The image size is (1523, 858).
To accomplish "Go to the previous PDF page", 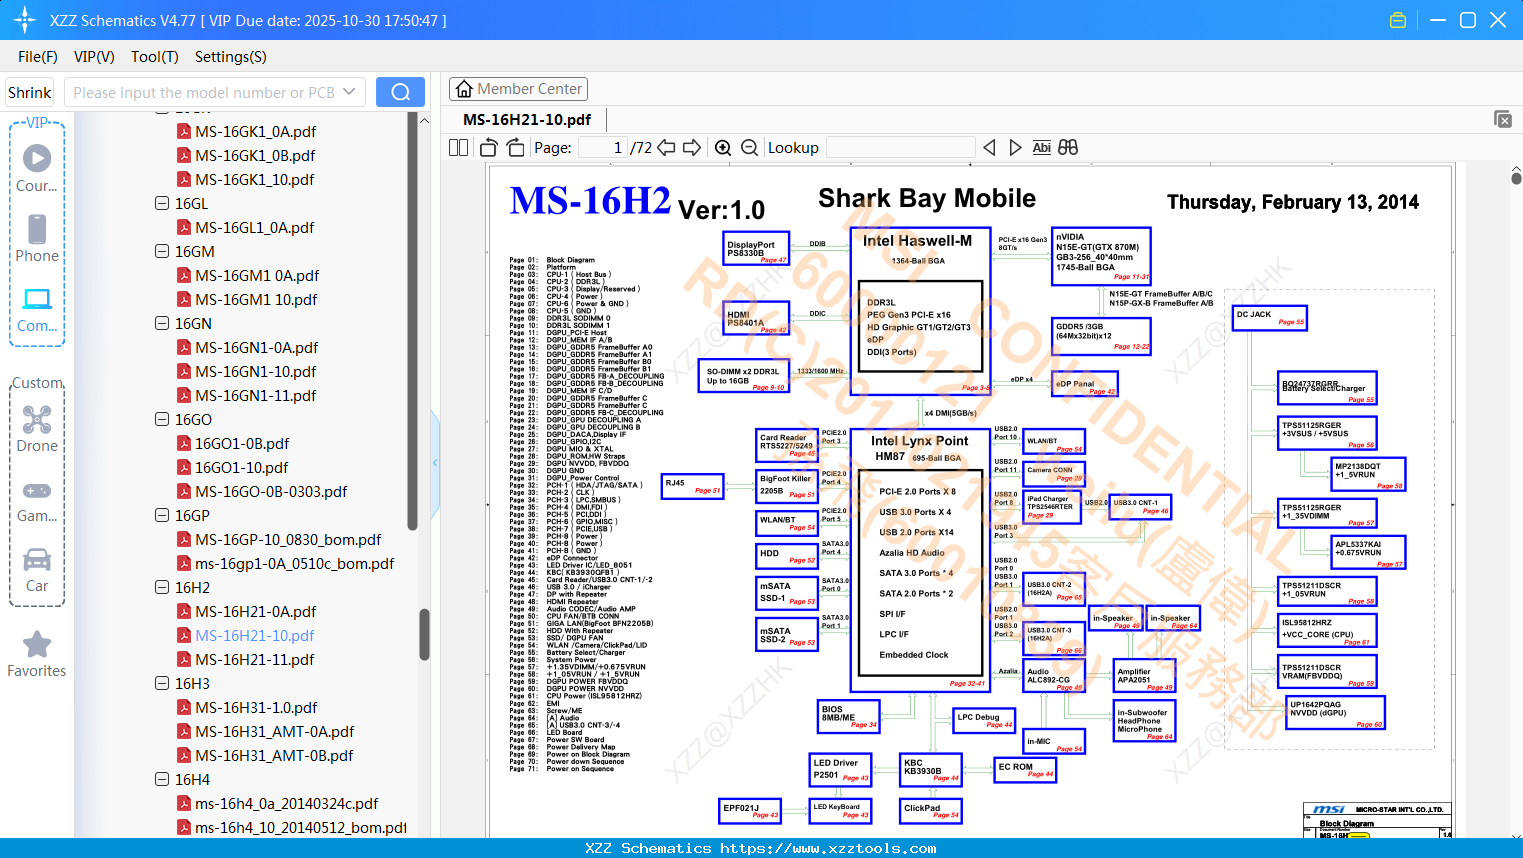I will (666, 148).
